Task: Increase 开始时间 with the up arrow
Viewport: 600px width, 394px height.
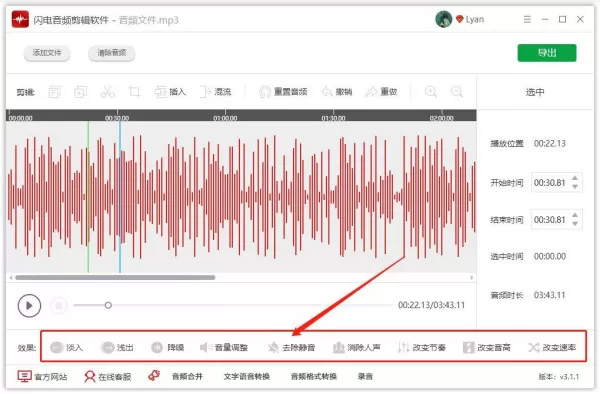Action: [x=575, y=178]
